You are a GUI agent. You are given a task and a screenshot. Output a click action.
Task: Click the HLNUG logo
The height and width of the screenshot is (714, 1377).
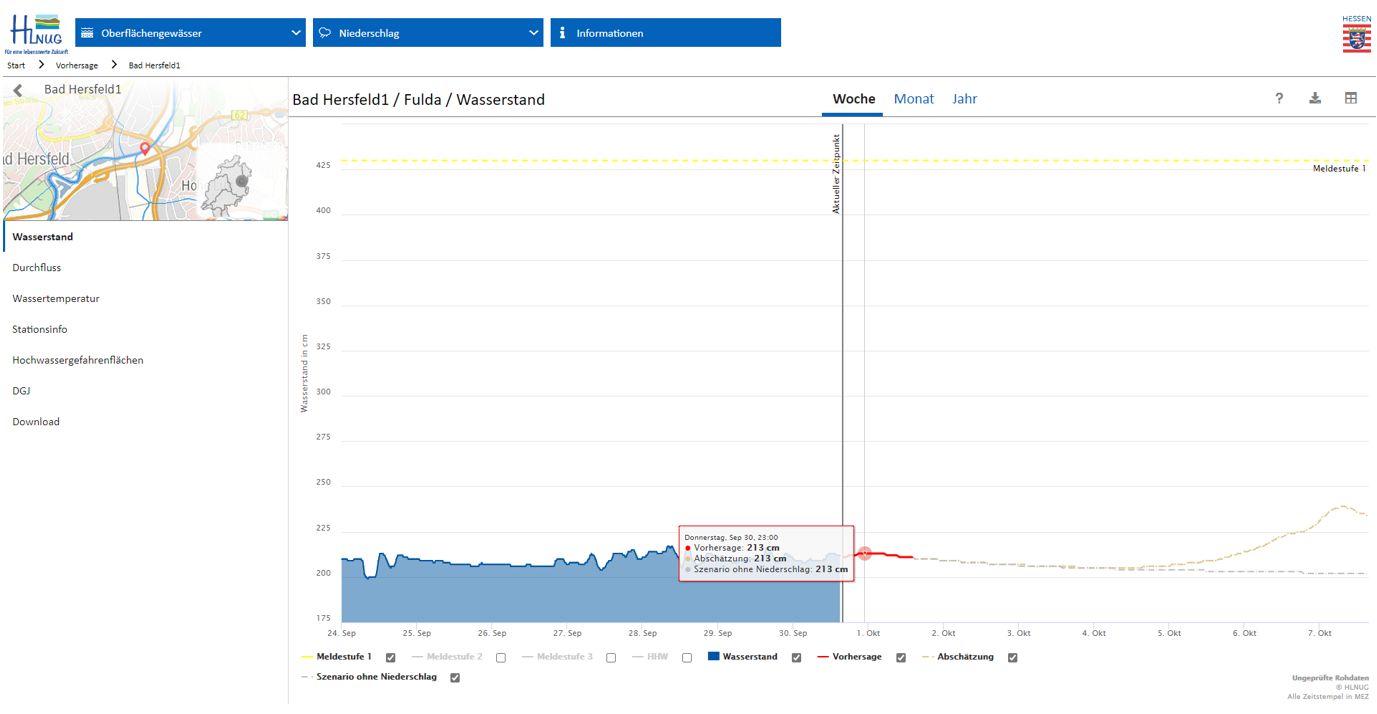(x=35, y=34)
